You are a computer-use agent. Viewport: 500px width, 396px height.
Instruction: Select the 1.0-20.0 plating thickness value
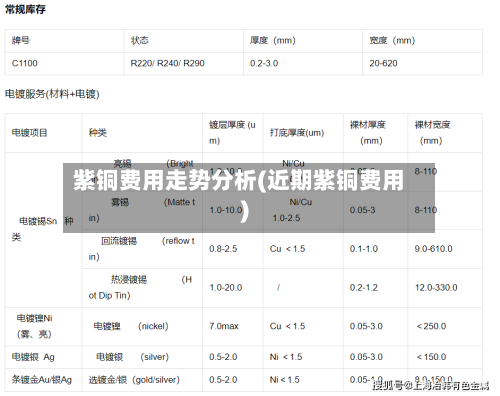226,287
